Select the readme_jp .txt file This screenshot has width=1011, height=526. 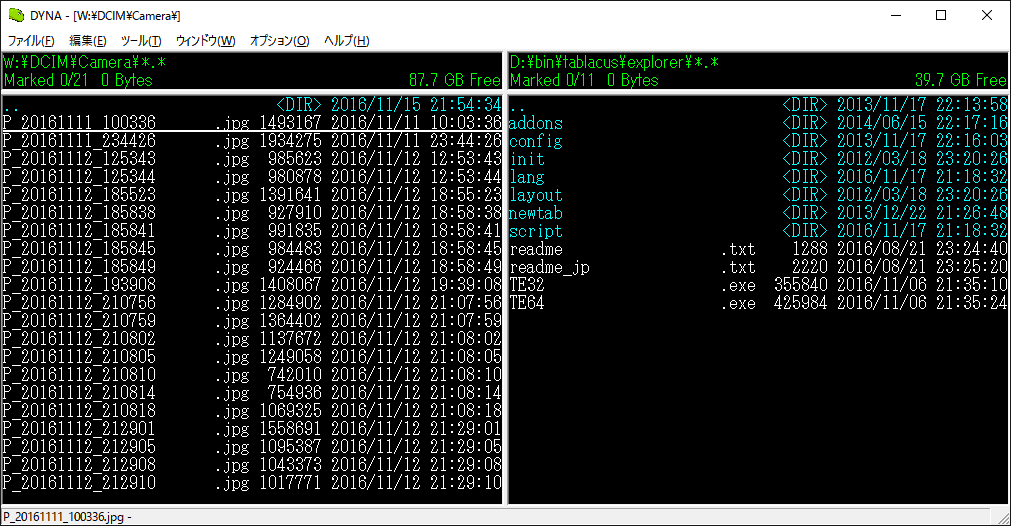758,267
